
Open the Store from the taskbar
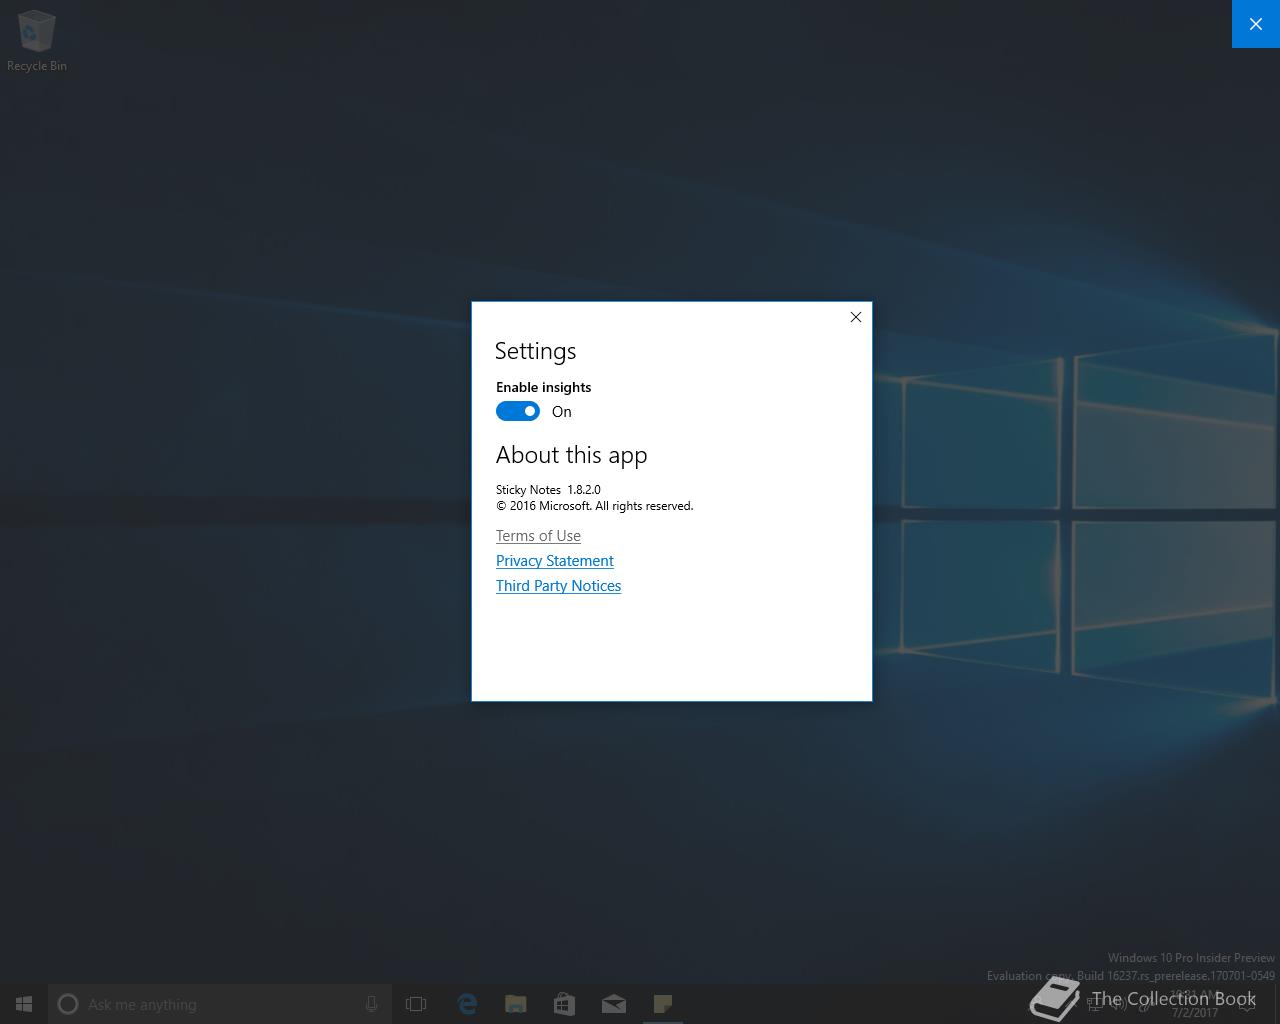(565, 1004)
